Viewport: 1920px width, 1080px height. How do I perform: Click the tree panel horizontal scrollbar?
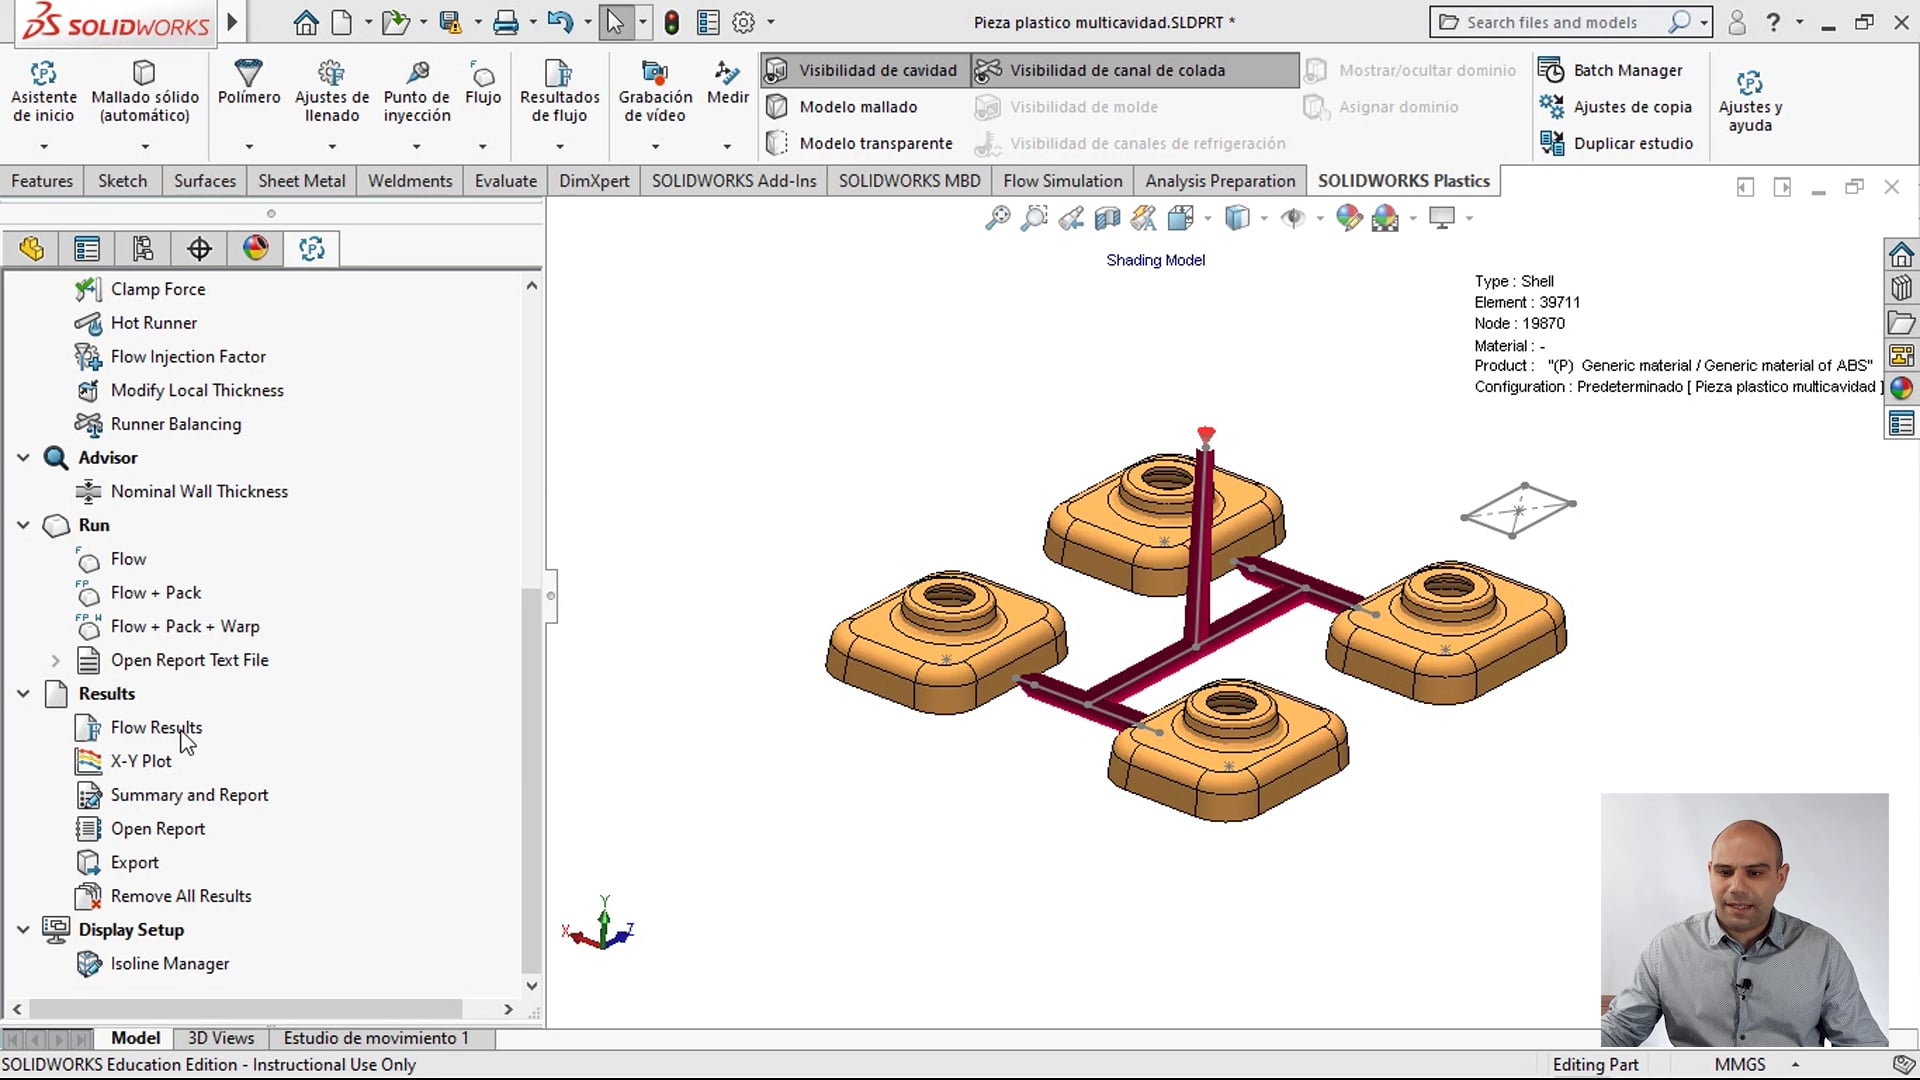click(245, 1010)
